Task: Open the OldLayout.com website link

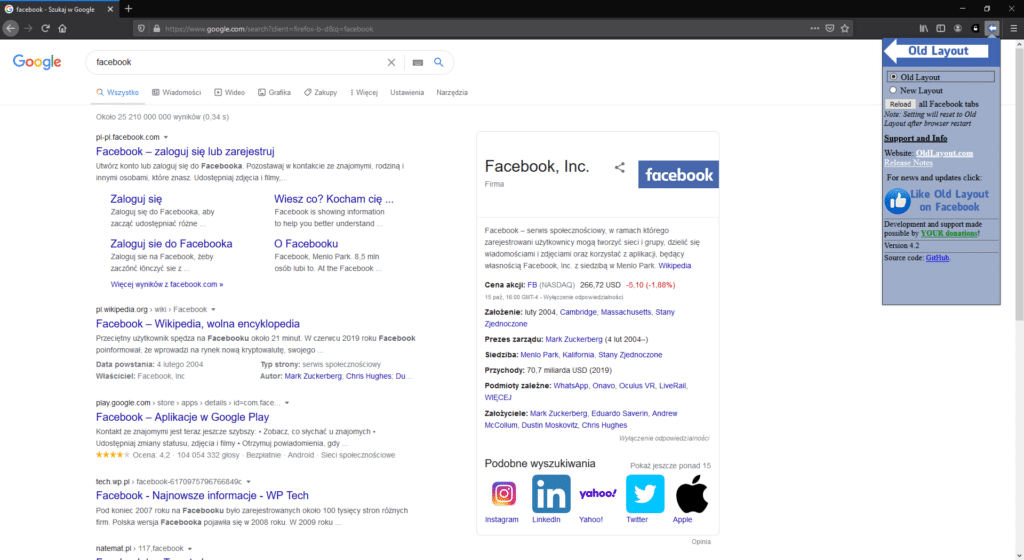Action: click(944, 153)
